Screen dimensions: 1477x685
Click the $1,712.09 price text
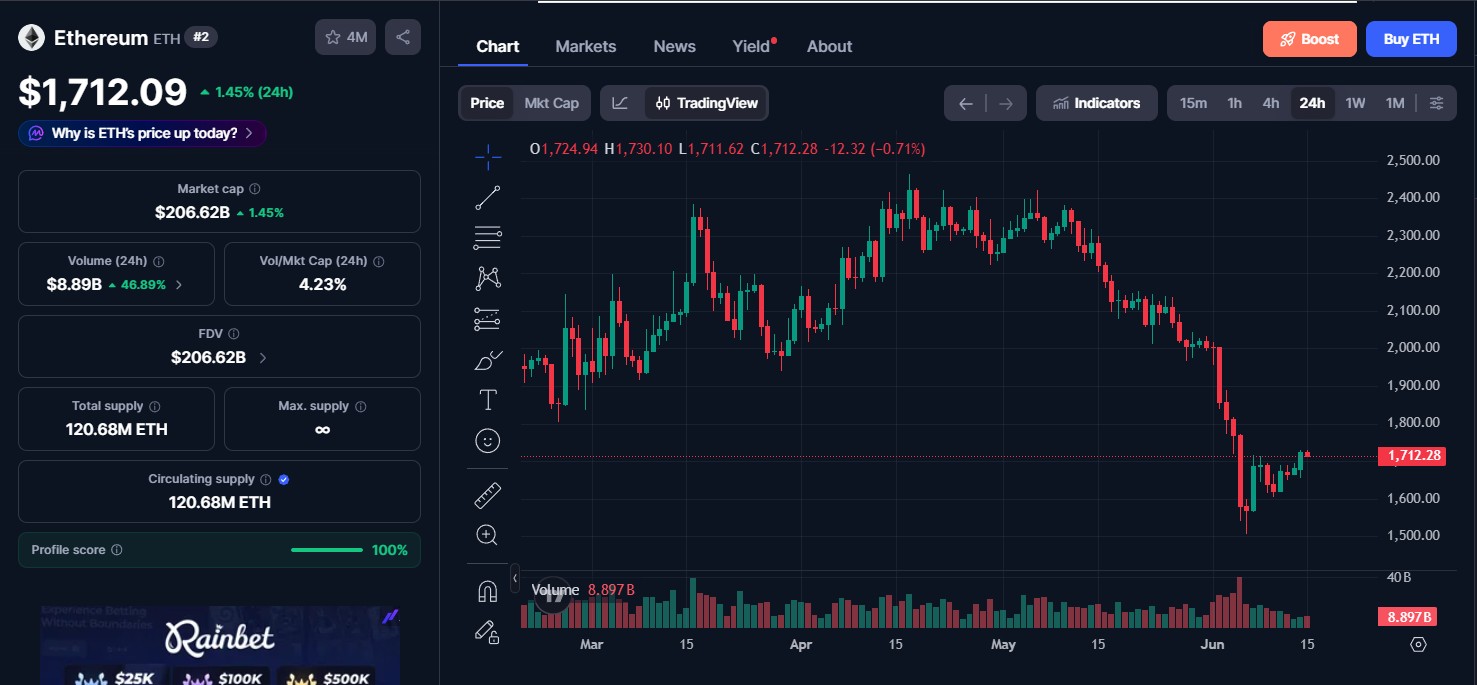103,92
